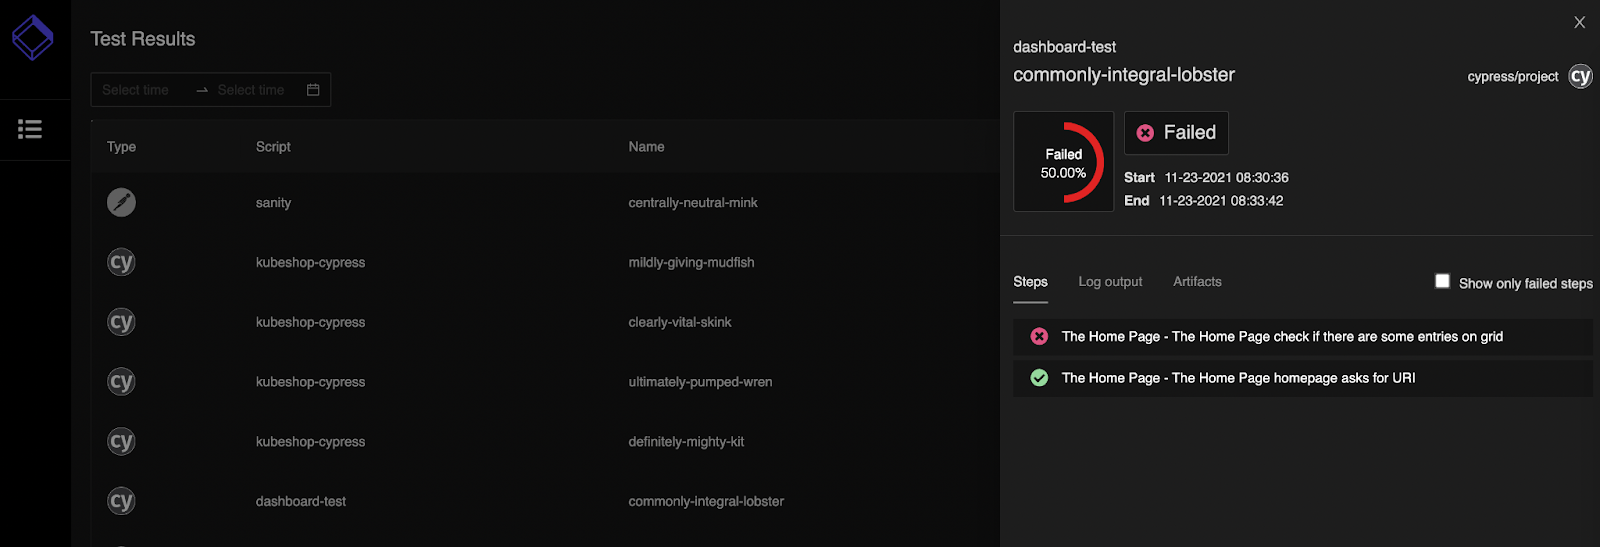Close the test details panel
The width and height of the screenshot is (1600, 547).
pos(1579,22)
